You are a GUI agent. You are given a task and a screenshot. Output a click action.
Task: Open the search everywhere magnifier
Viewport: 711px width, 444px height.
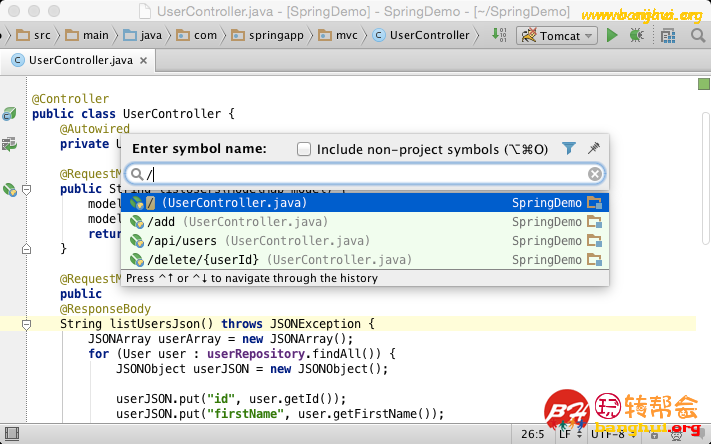point(698,35)
